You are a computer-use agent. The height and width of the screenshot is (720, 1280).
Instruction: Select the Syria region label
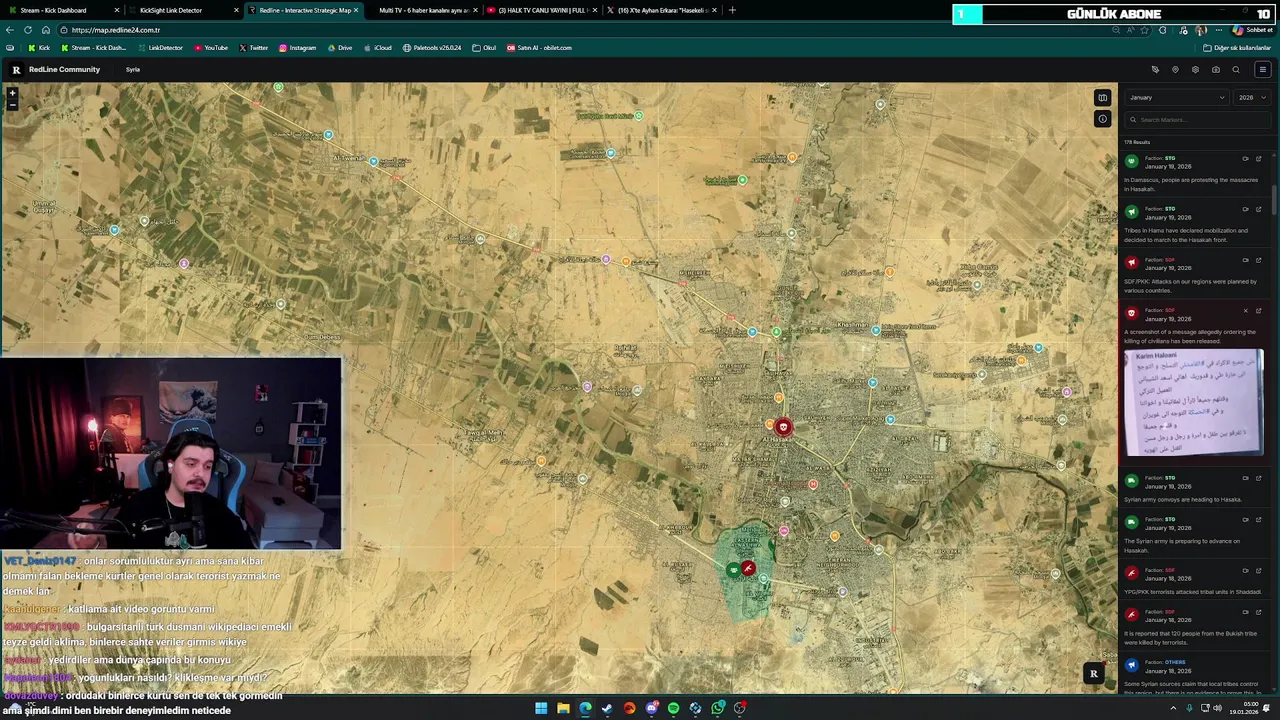[133, 70]
